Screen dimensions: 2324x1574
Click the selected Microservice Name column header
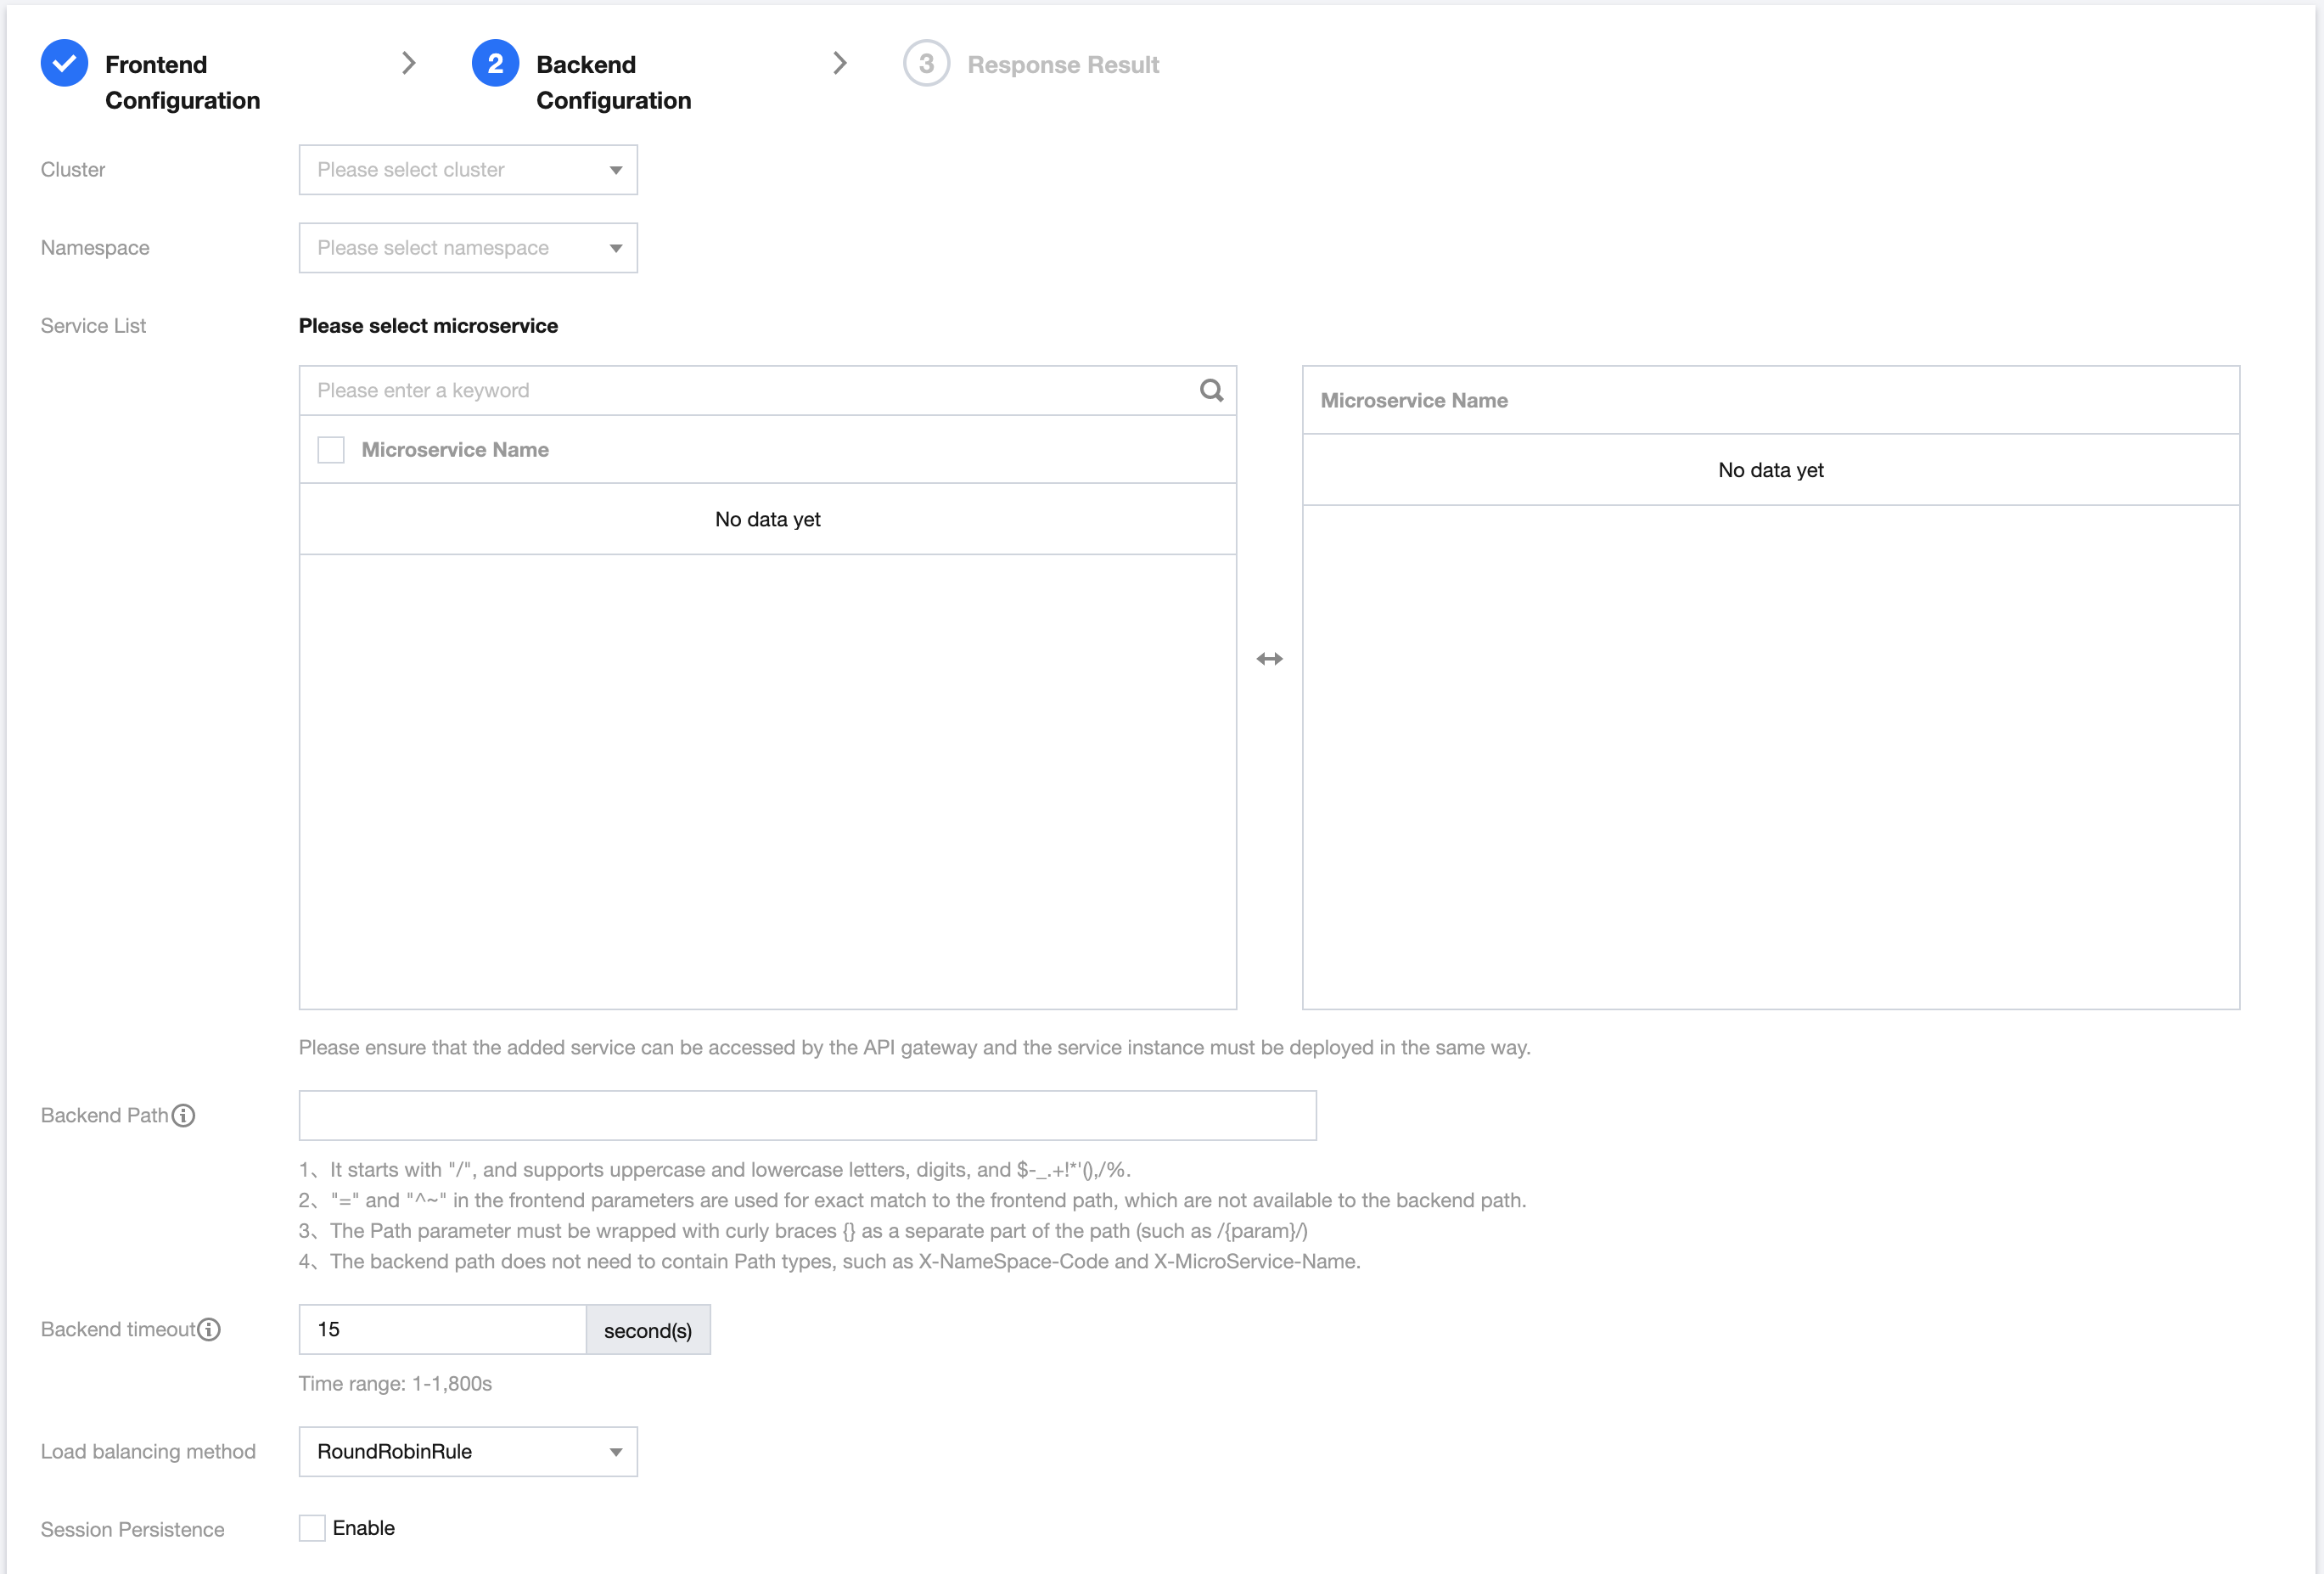pyautogui.click(x=1414, y=400)
